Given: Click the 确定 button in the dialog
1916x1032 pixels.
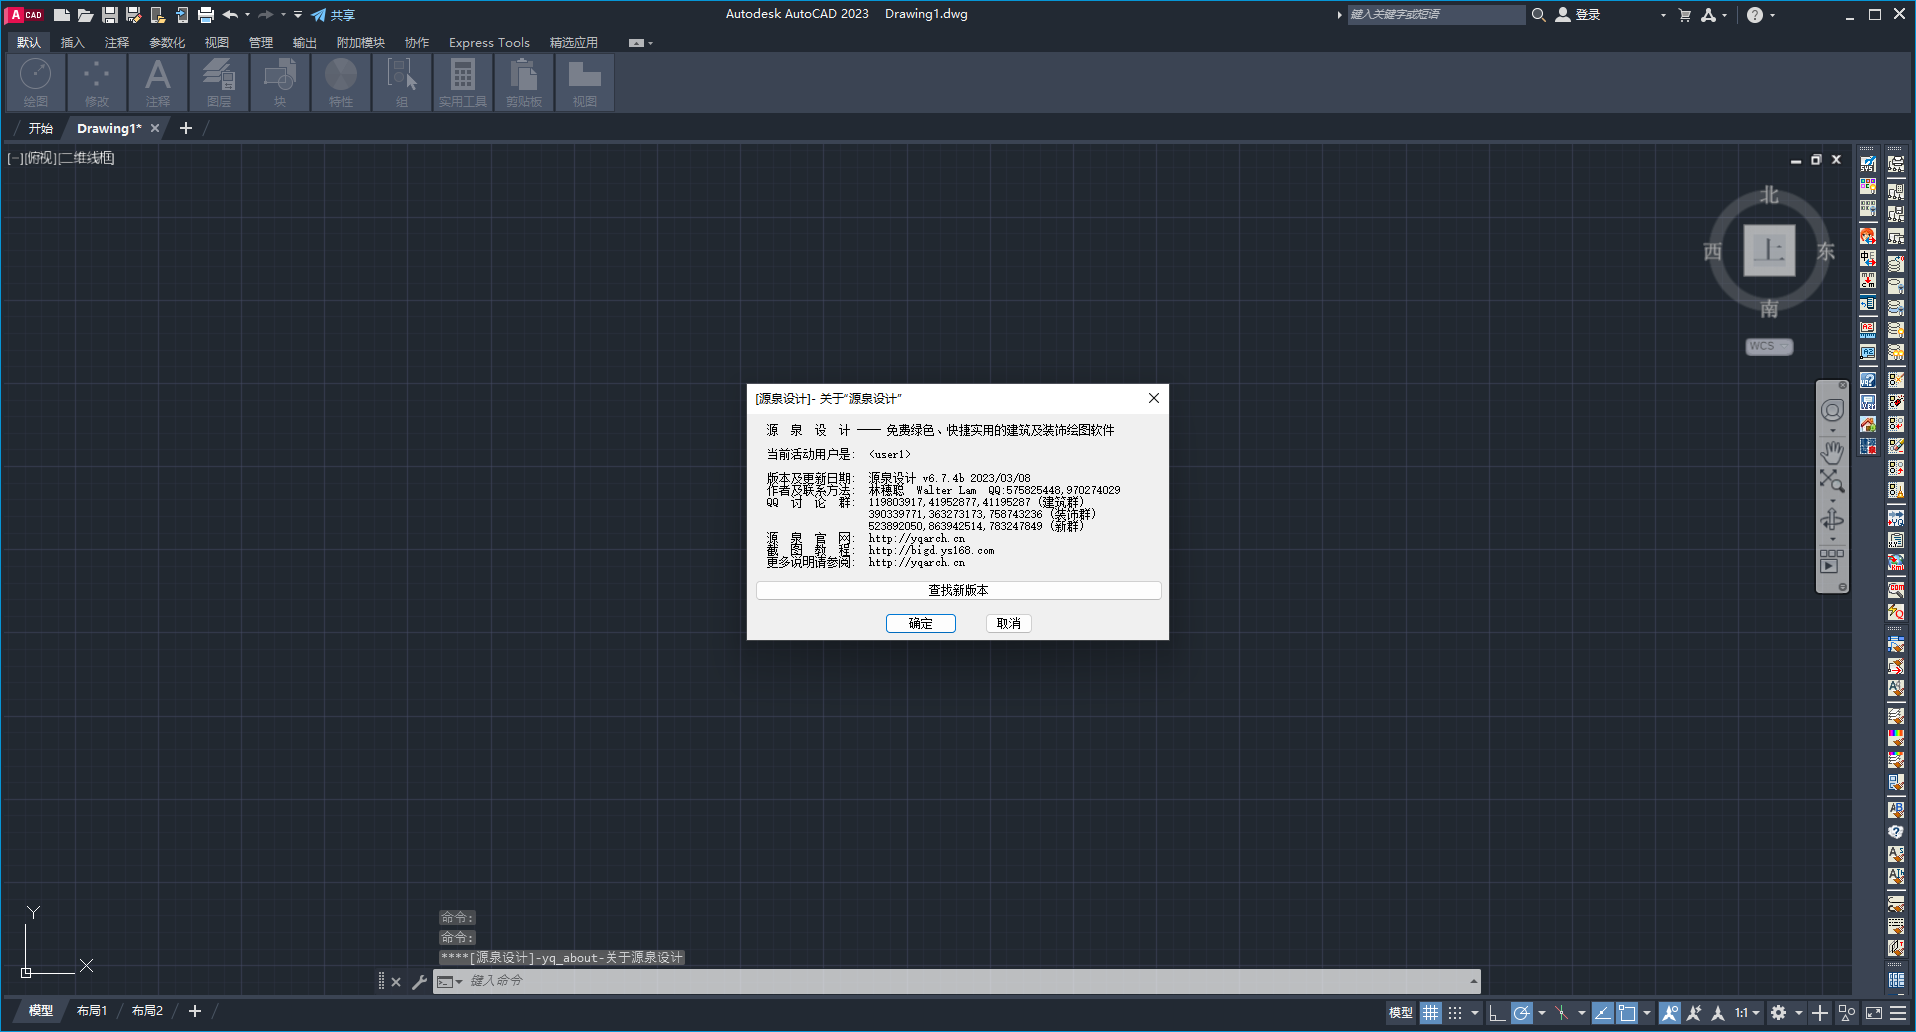Looking at the screenshot, I should (x=920, y=623).
